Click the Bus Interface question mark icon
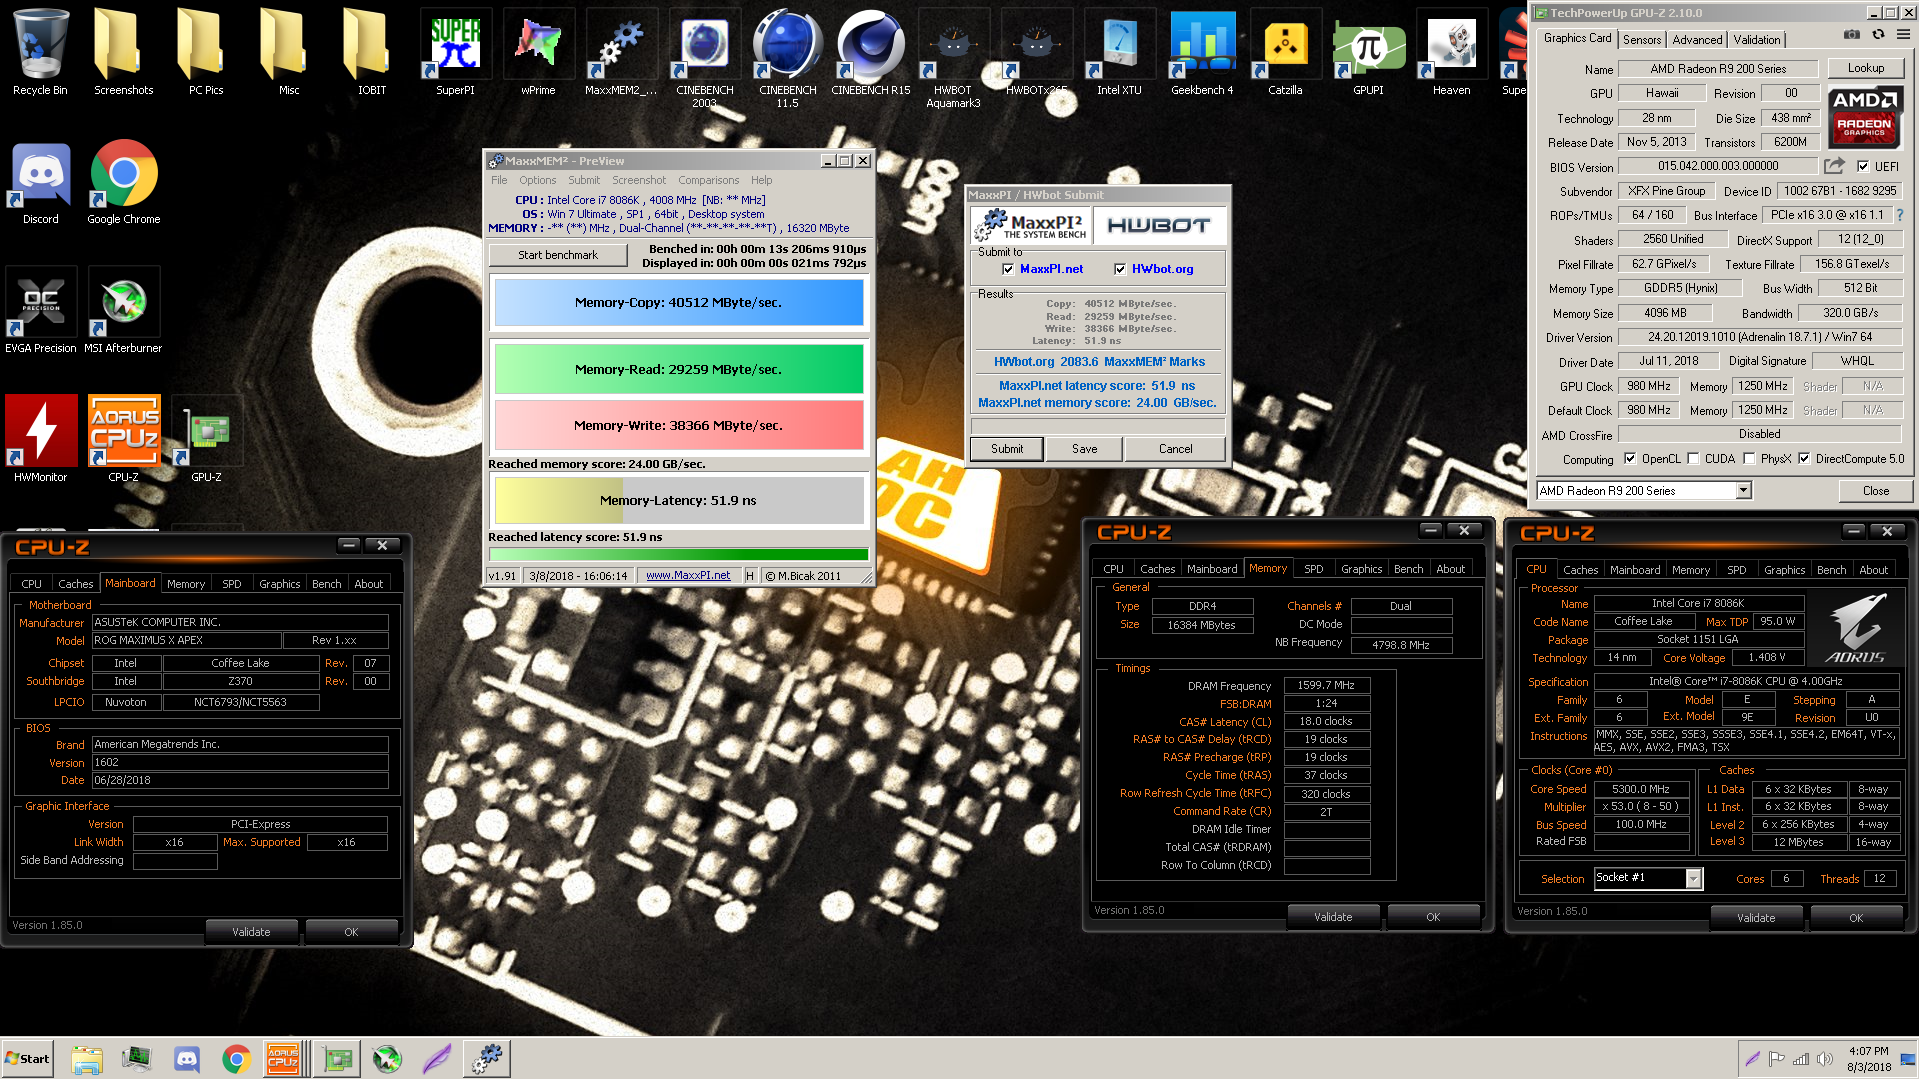Image resolution: width=1919 pixels, height=1079 pixels. (1900, 215)
